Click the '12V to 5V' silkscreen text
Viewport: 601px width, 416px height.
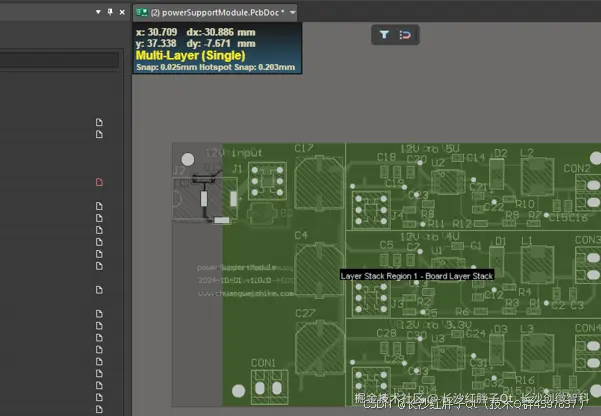tap(430, 149)
